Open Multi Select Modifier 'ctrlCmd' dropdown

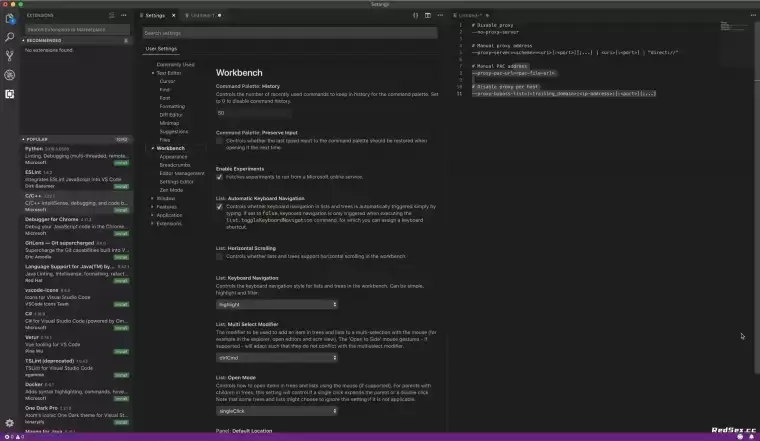276,358
